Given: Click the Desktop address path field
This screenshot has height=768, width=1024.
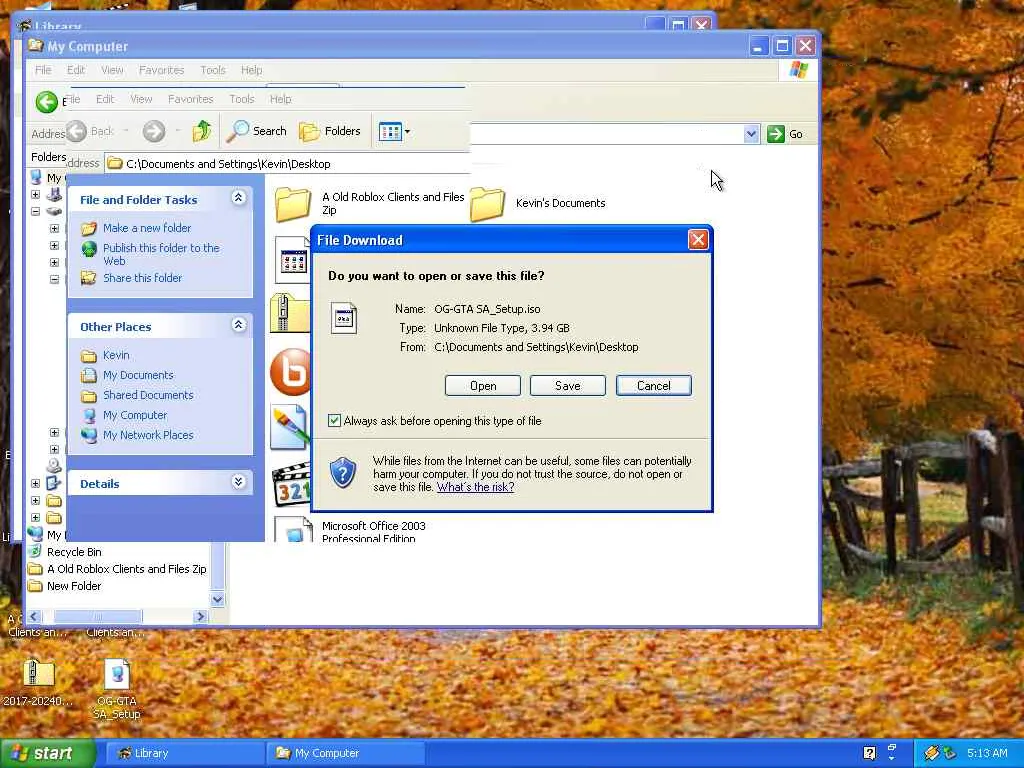Looking at the screenshot, I should [287, 164].
